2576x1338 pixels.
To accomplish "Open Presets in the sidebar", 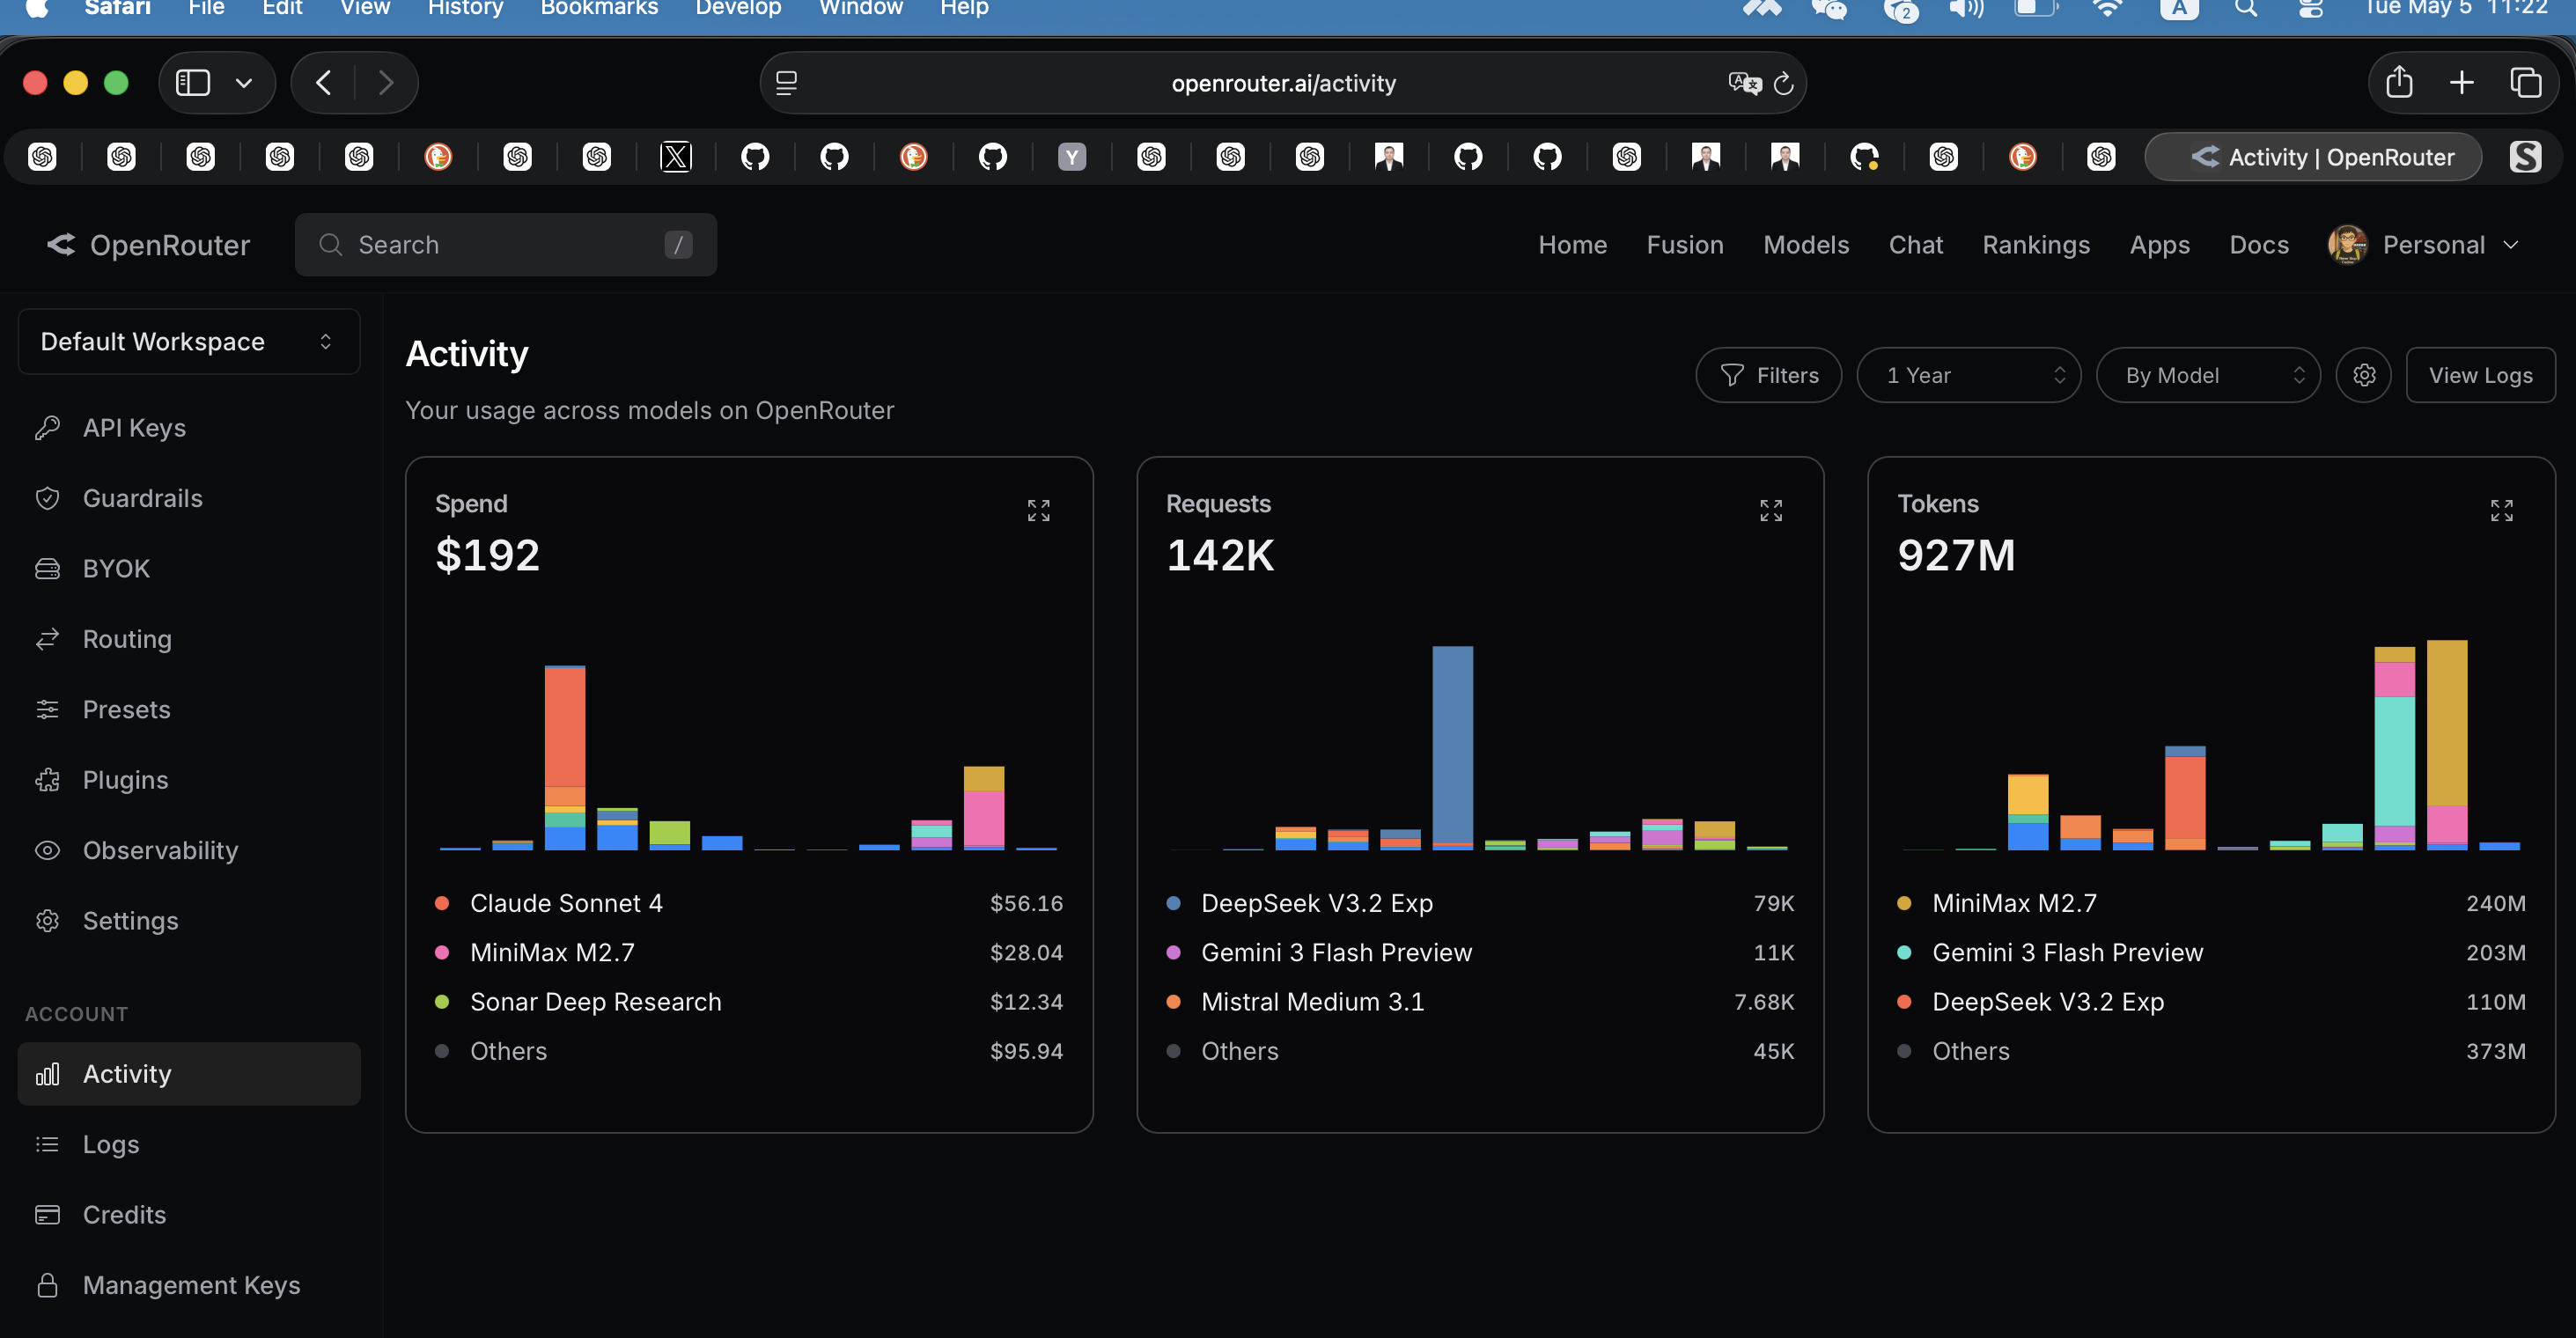I will click(x=189, y=710).
